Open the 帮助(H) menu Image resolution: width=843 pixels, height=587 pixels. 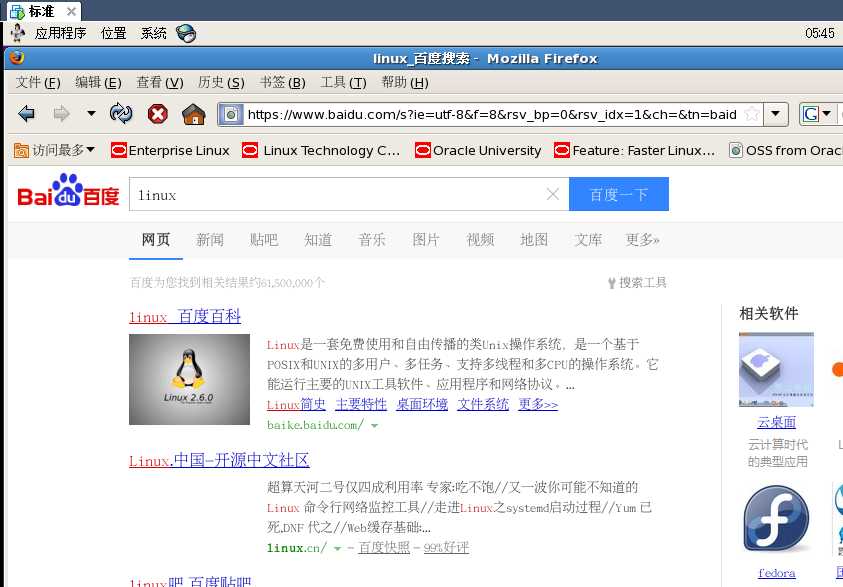(405, 82)
